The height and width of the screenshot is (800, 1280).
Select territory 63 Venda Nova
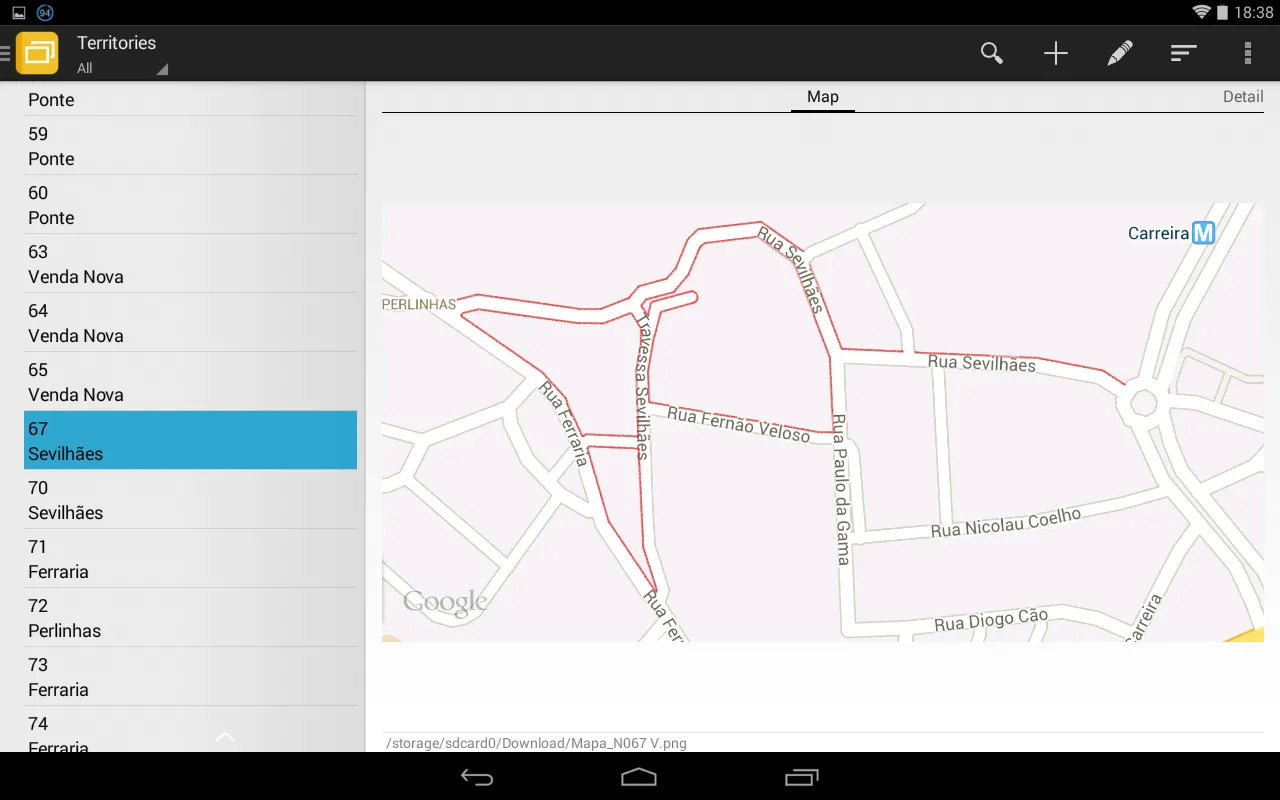pos(190,264)
